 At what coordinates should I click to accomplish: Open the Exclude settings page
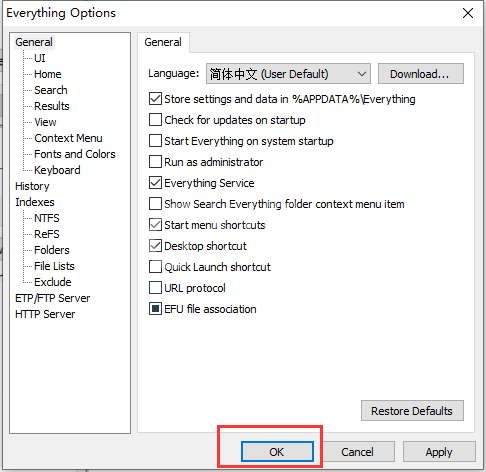(53, 282)
